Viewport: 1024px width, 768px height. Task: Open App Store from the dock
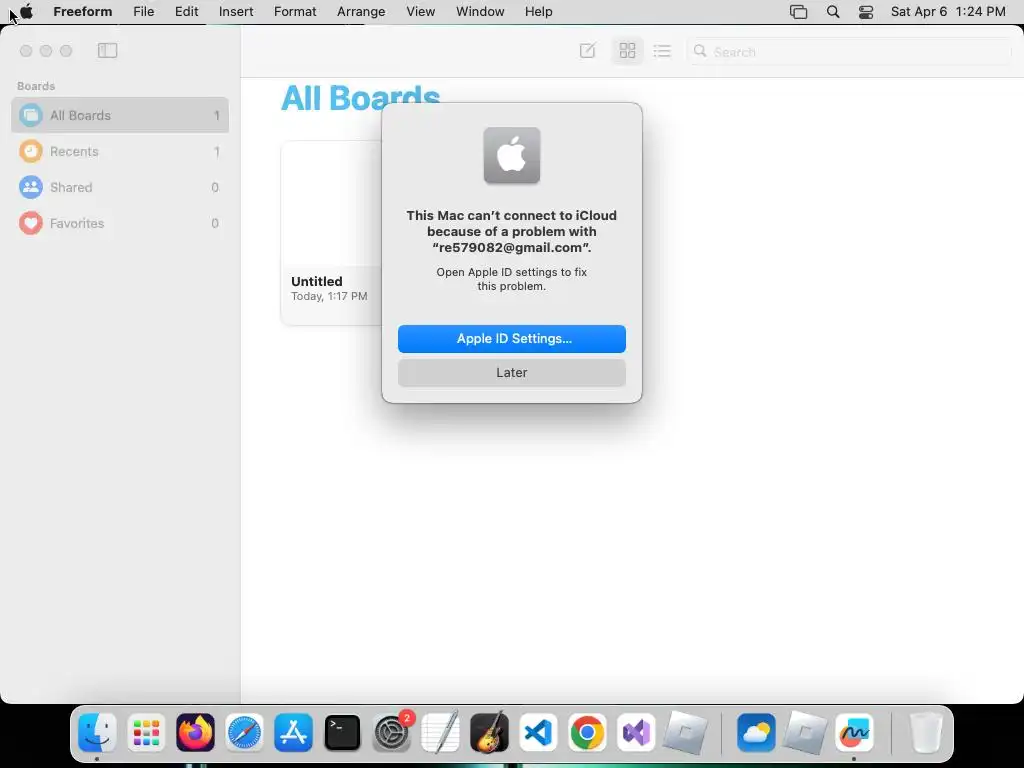[293, 732]
